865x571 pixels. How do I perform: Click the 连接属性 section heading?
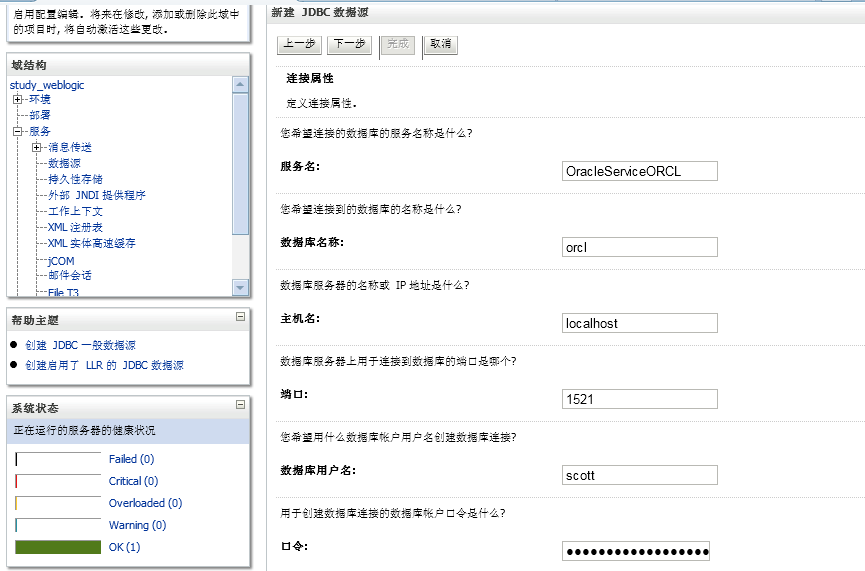pyautogui.click(x=310, y=78)
